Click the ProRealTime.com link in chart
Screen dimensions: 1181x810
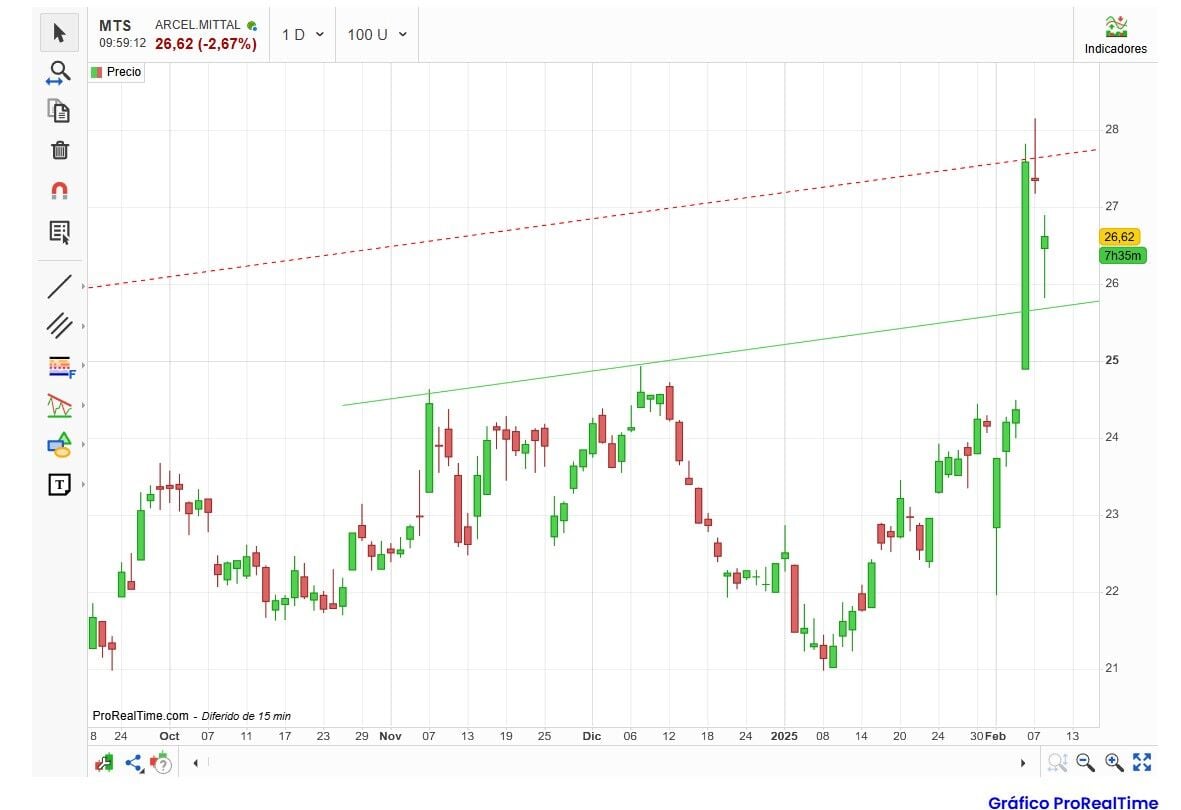tap(140, 716)
